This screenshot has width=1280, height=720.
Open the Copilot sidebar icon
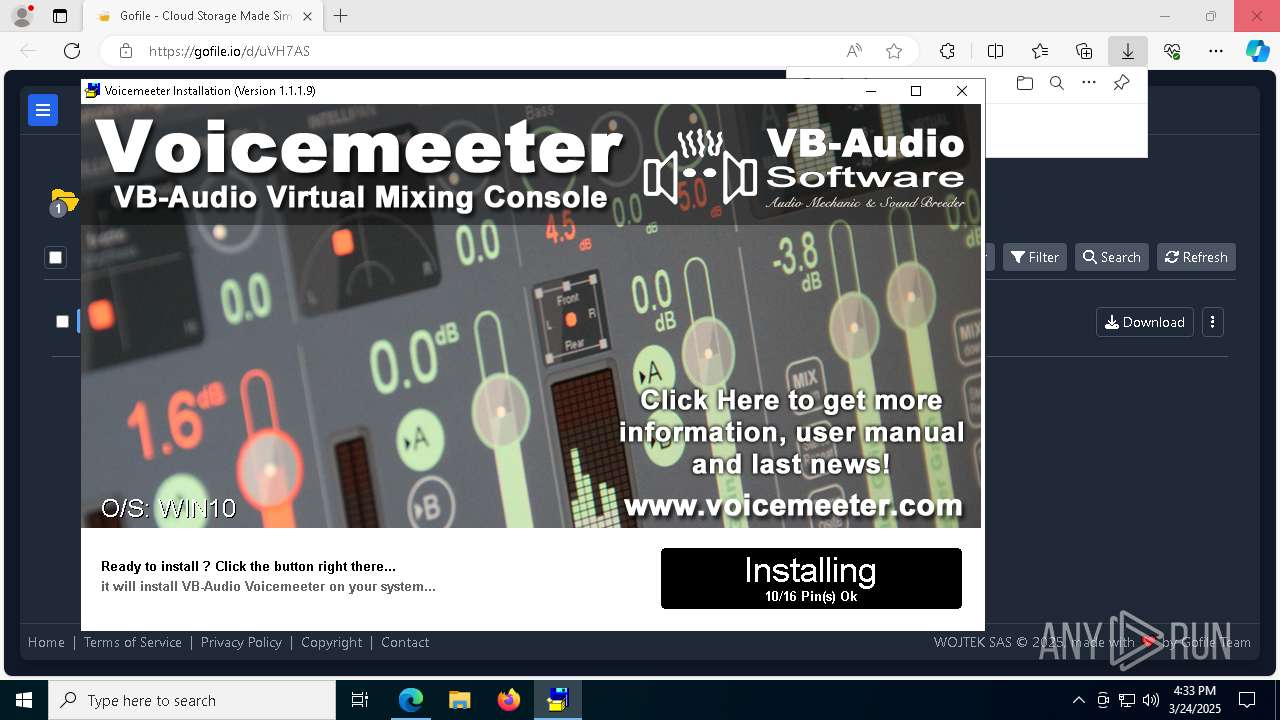pyautogui.click(x=1257, y=51)
